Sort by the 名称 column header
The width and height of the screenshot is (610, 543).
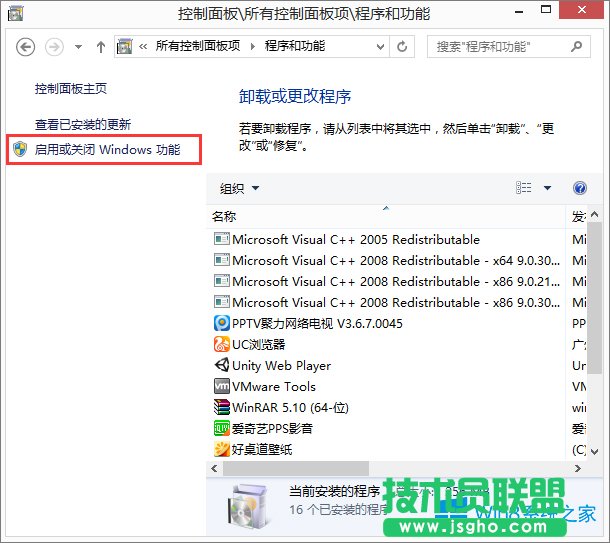pyautogui.click(x=386, y=216)
